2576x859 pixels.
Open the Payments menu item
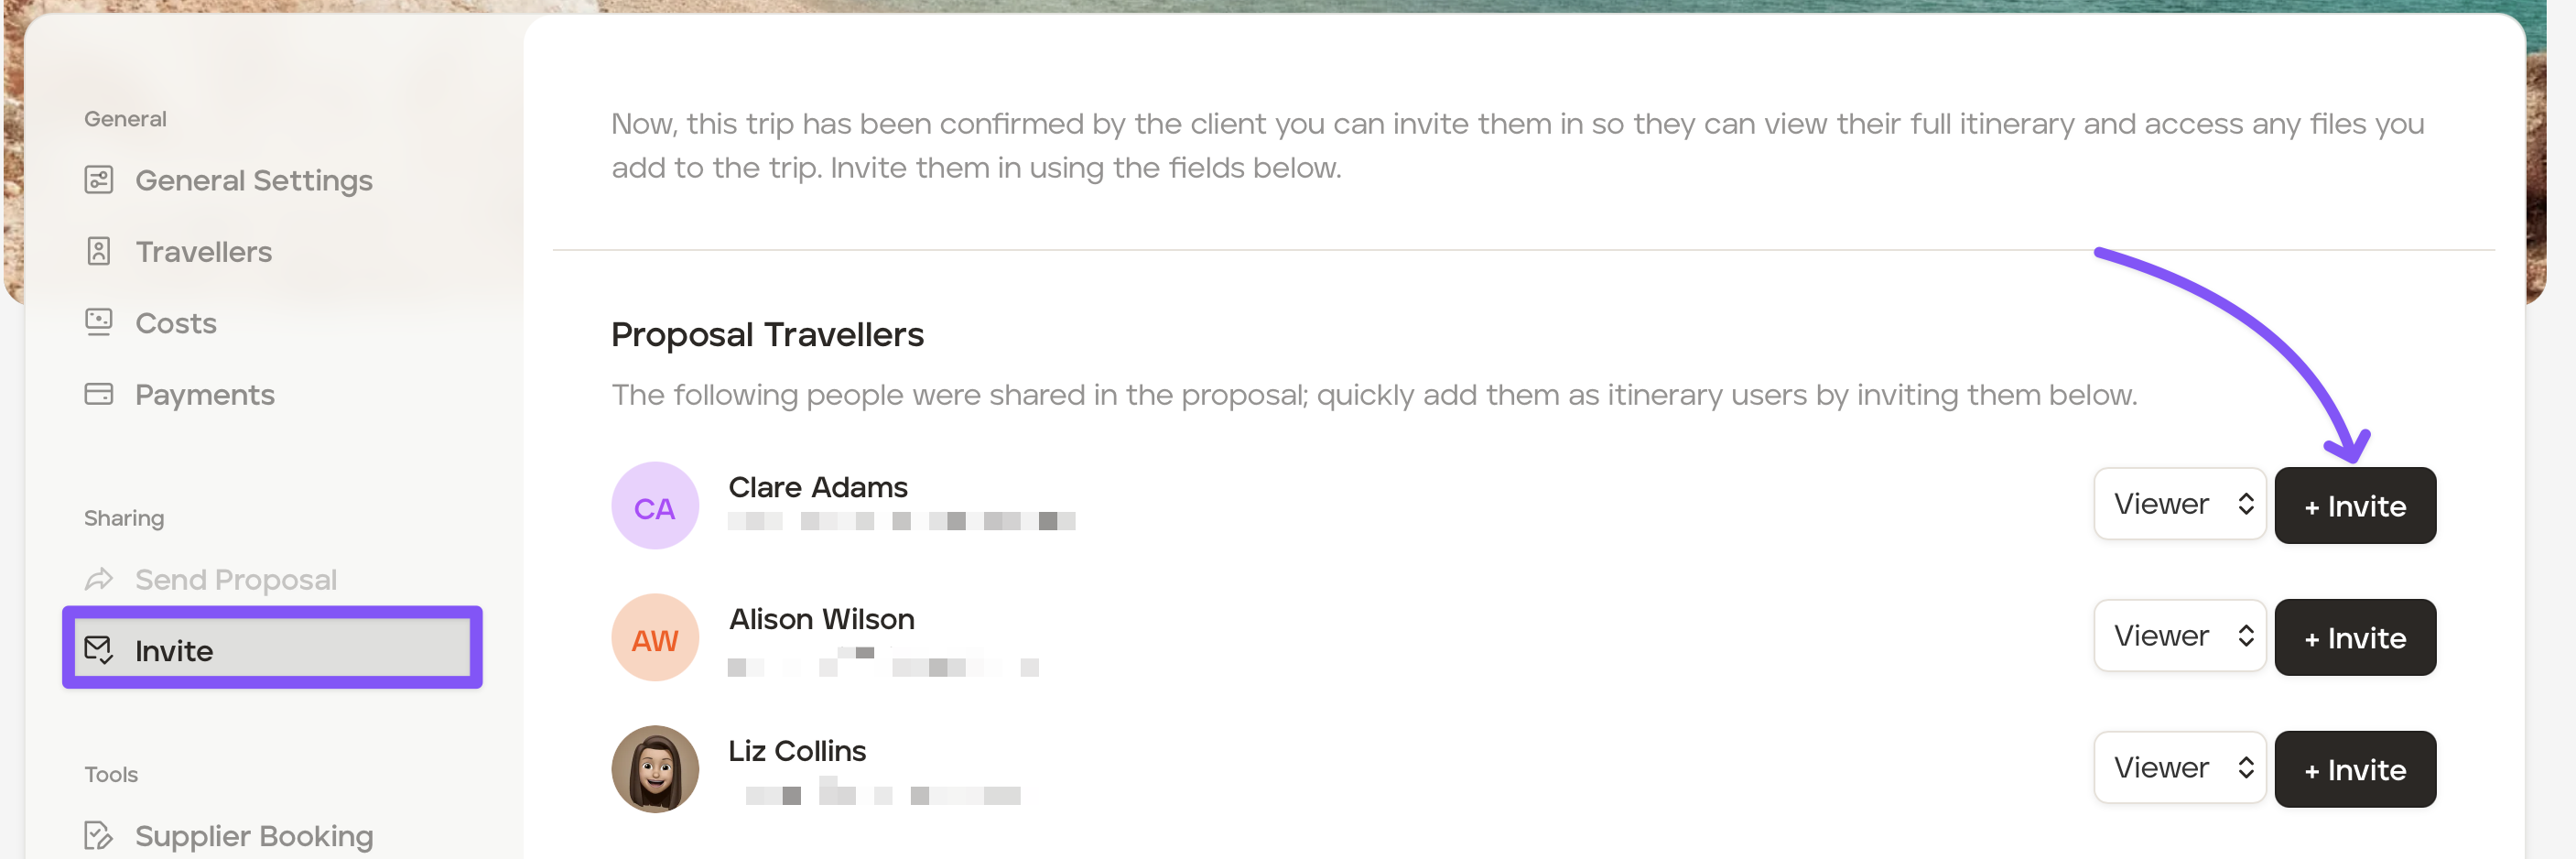click(x=204, y=395)
